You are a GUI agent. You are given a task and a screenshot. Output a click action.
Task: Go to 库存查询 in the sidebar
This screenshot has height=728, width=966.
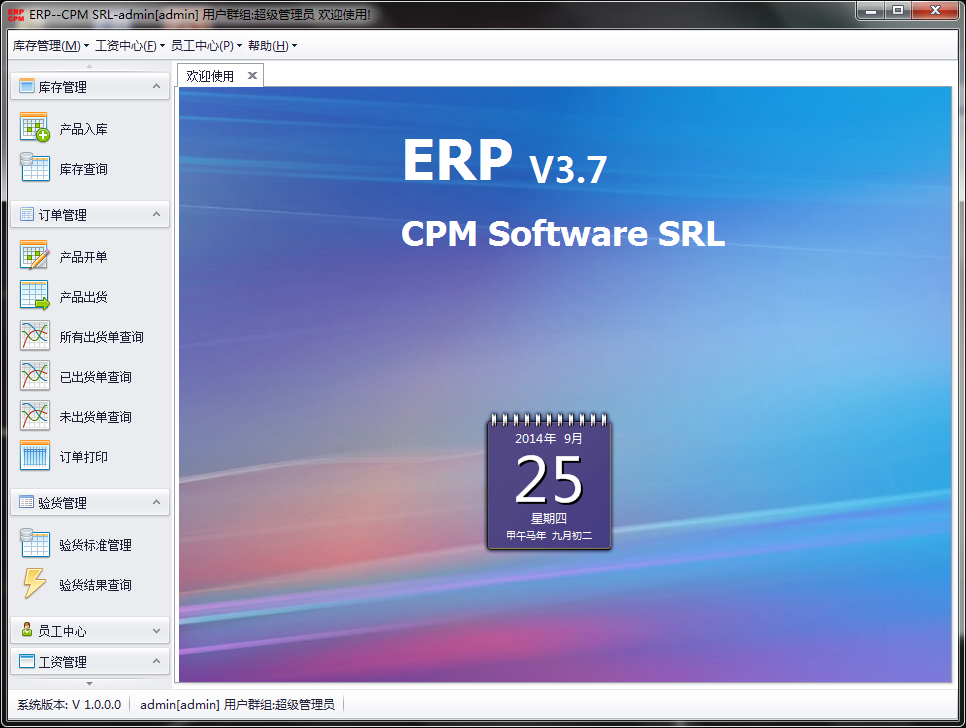(x=83, y=169)
